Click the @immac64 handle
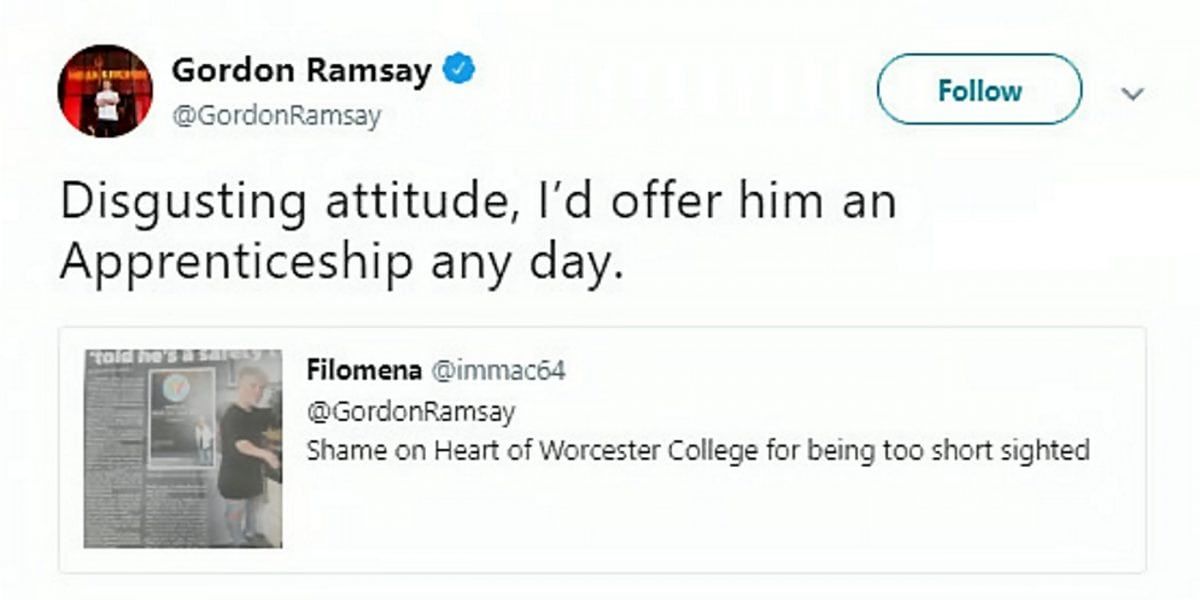This screenshot has height=600, width=1200. [498, 372]
